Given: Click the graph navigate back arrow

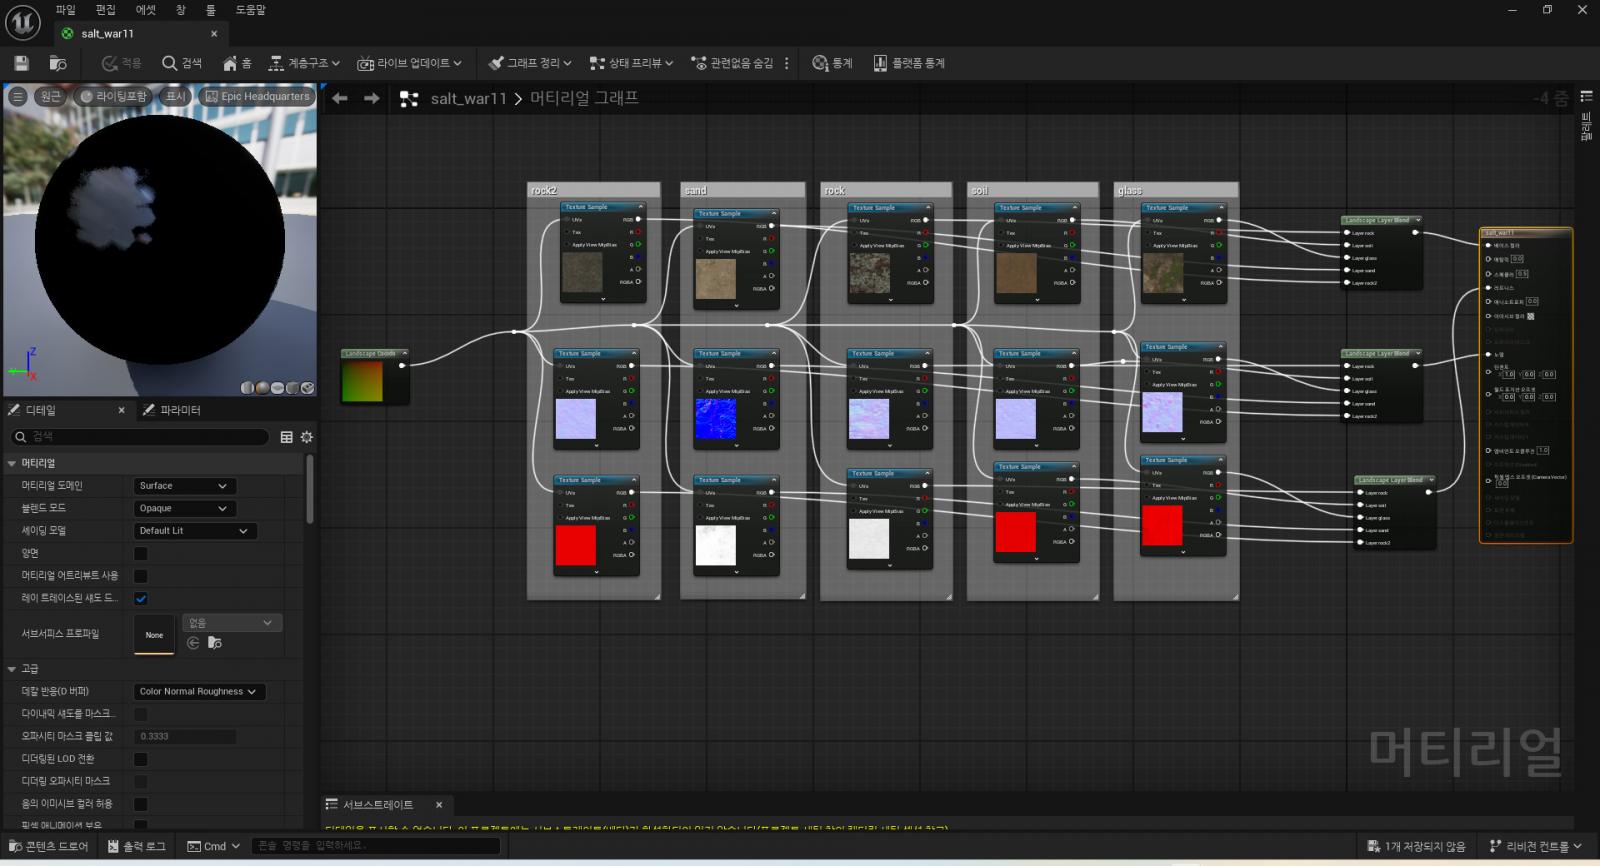Looking at the screenshot, I should tap(340, 98).
